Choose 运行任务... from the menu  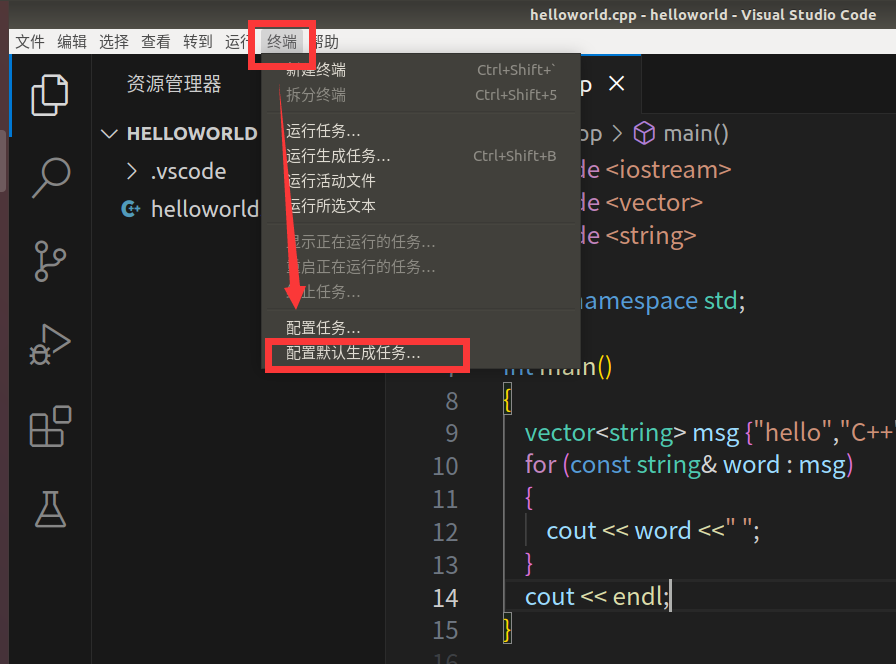pos(421,131)
